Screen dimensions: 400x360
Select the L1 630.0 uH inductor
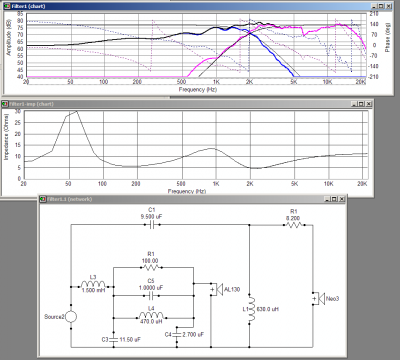251,309
